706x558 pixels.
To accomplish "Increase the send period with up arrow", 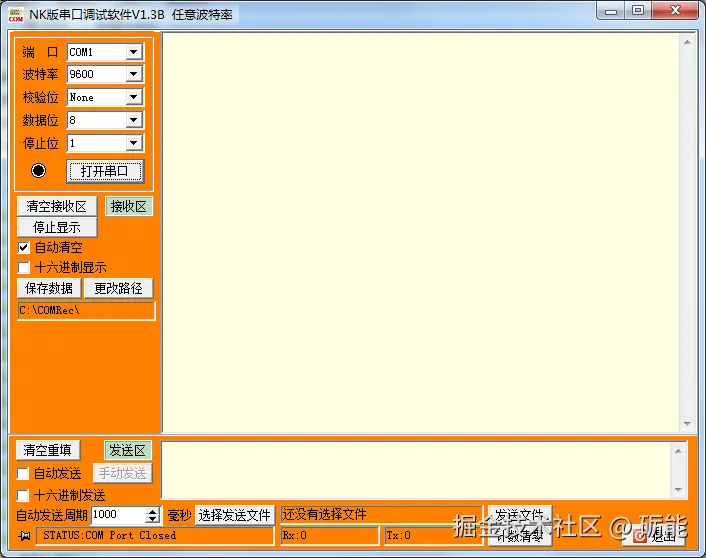I will tap(153, 511).
